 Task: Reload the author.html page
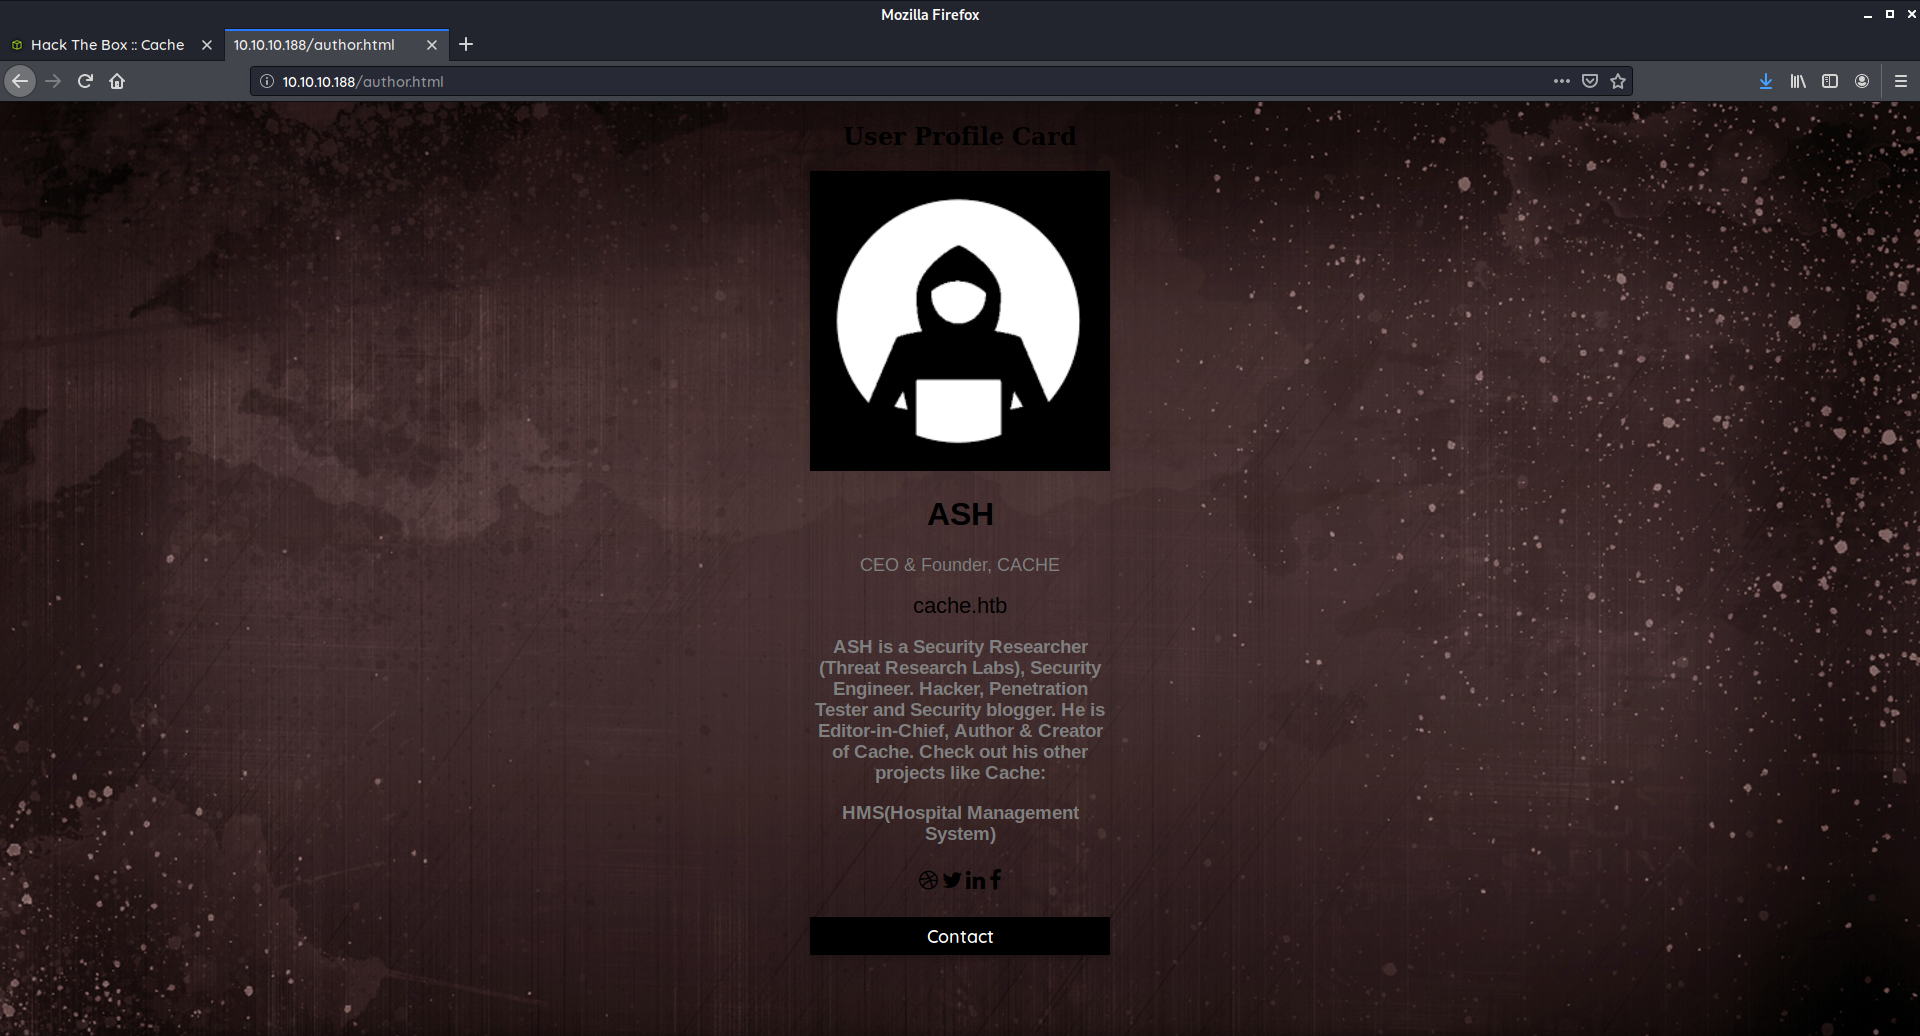point(84,81)
